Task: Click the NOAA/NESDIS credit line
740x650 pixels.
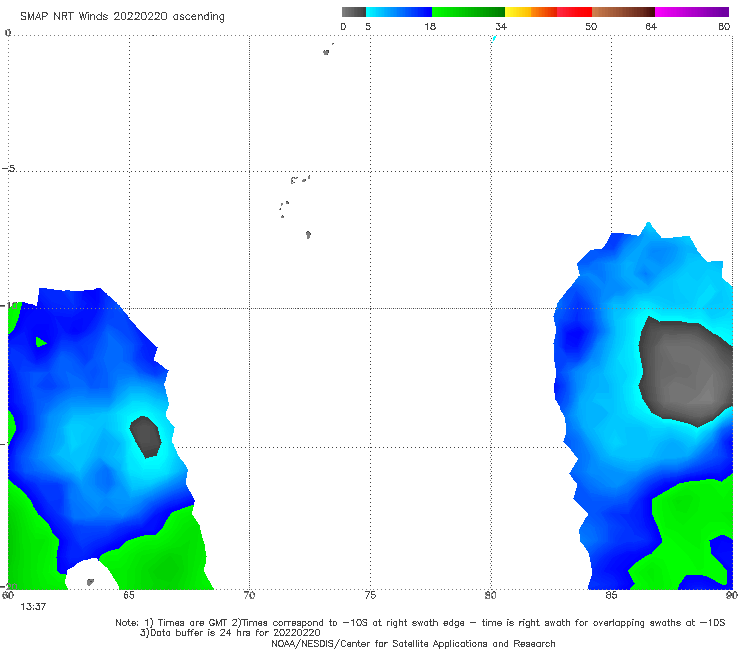Action: (x=413, y=644)
